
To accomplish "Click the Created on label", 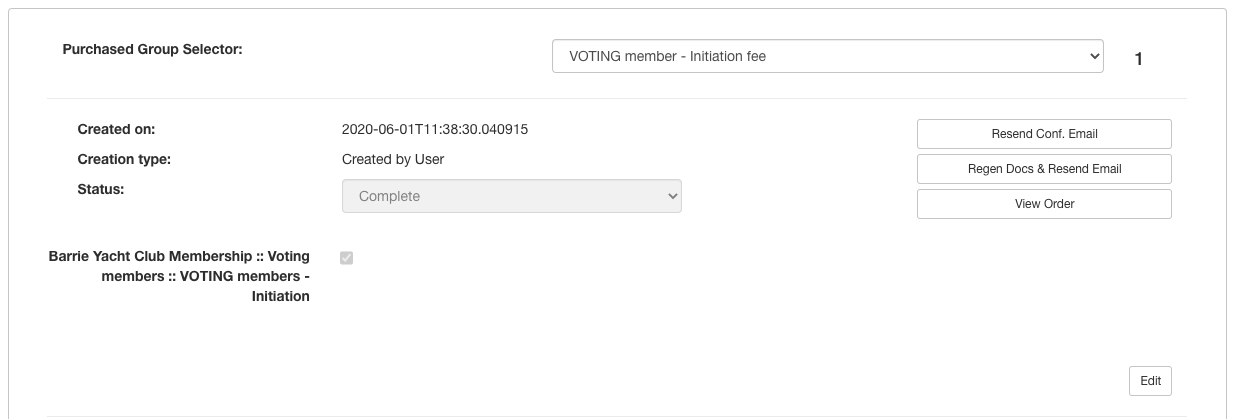I will 116,129.
